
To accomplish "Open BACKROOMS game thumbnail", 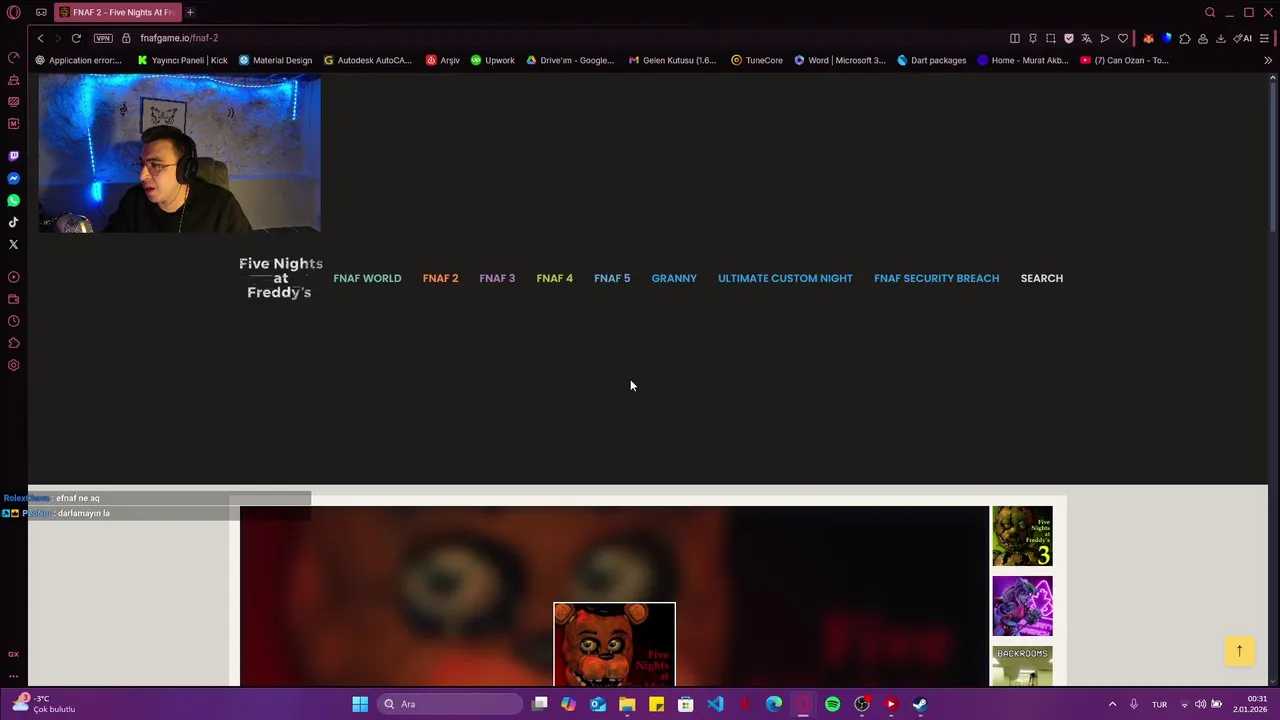I will (x=1022, y=666).
